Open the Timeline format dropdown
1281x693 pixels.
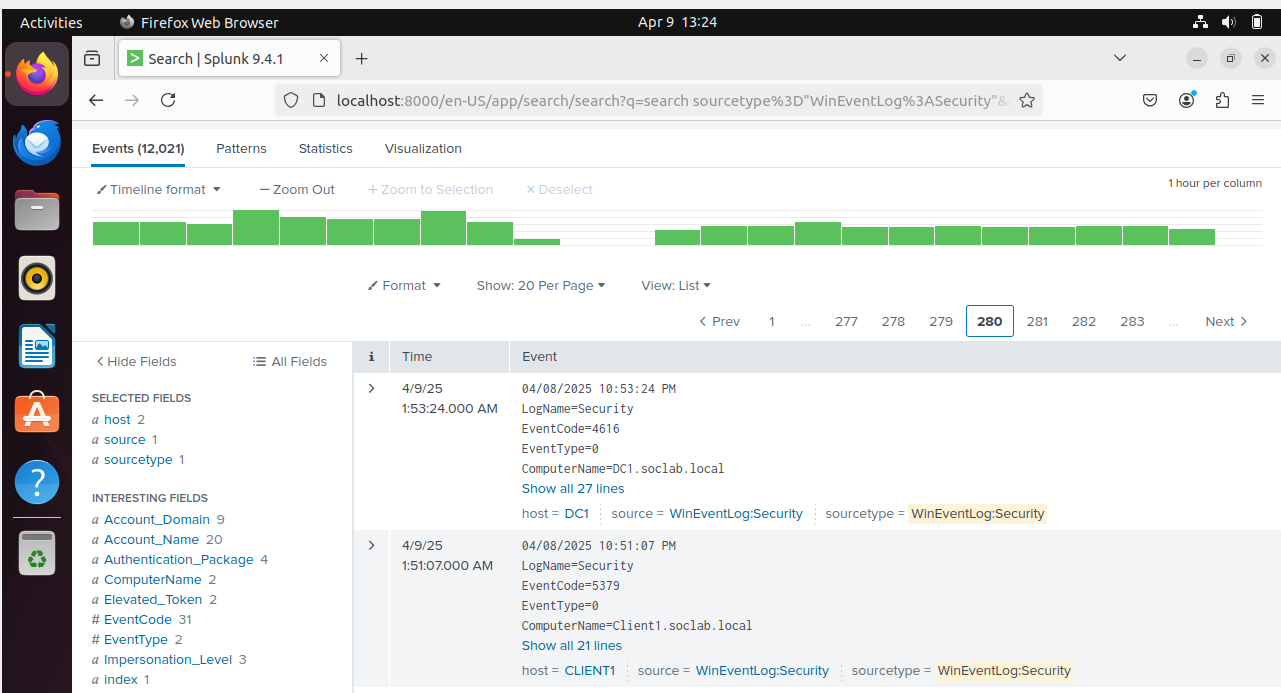pyautogui.click(x=158, y=189)
